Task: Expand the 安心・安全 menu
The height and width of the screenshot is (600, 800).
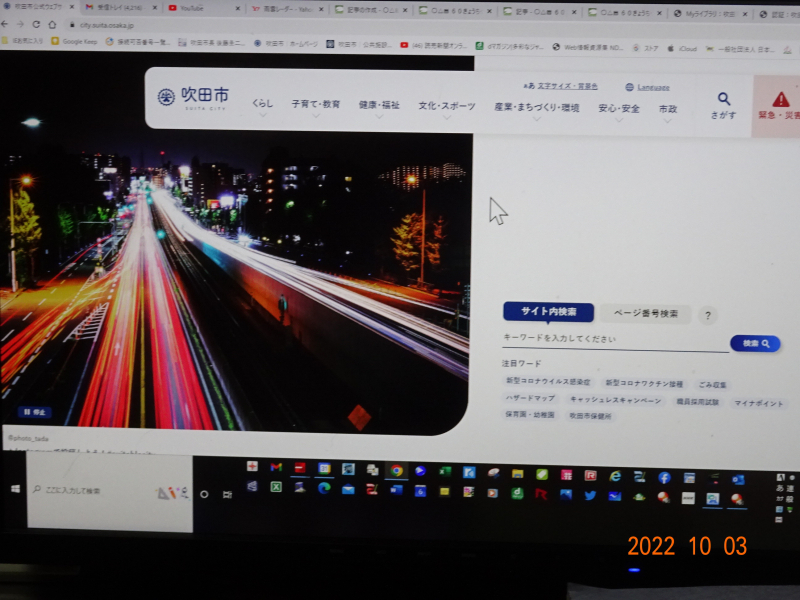Action: point(619,112)
